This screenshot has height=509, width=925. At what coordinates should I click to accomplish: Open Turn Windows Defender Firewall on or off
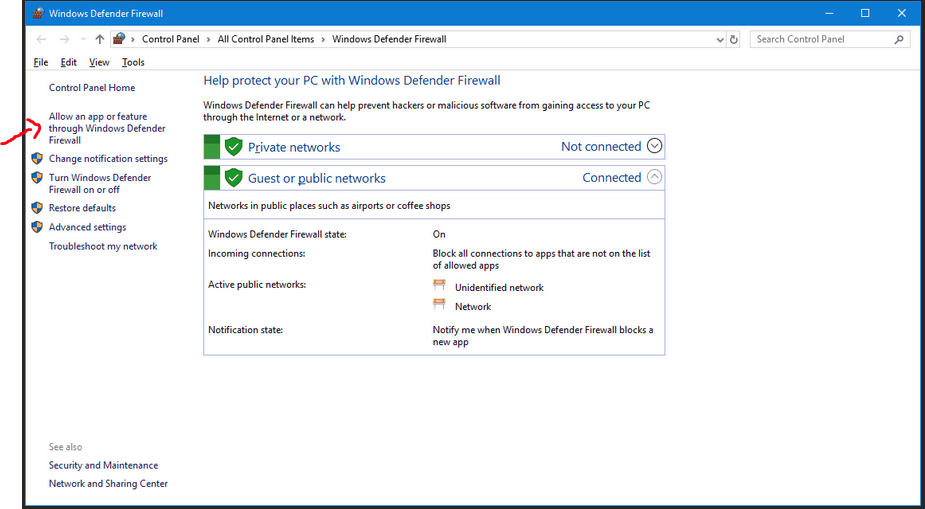coord(100,183)
